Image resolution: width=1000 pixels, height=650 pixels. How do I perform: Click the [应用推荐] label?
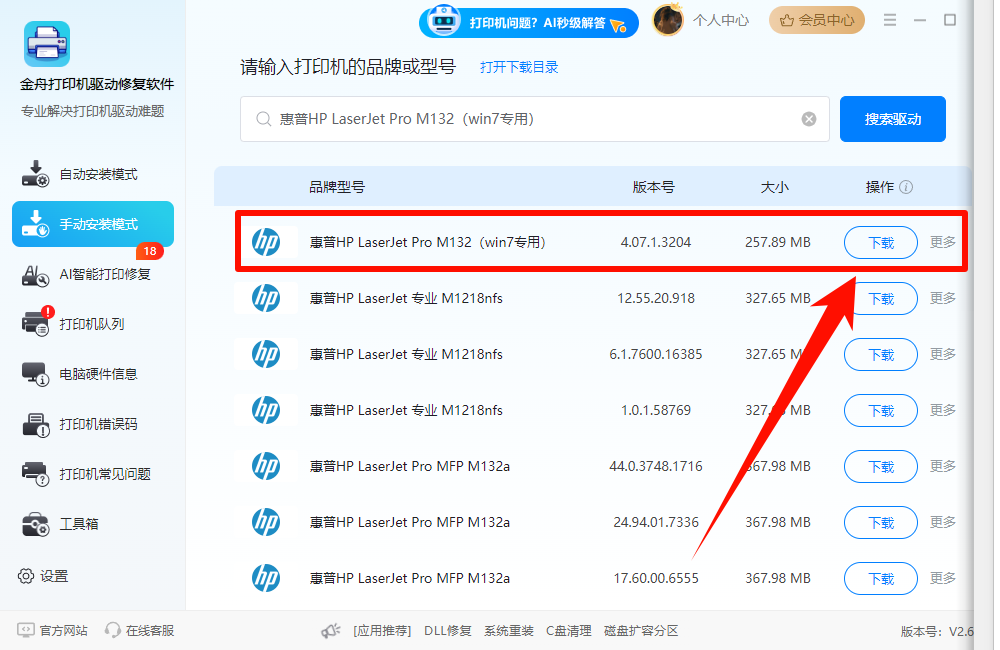pos(382,631)
